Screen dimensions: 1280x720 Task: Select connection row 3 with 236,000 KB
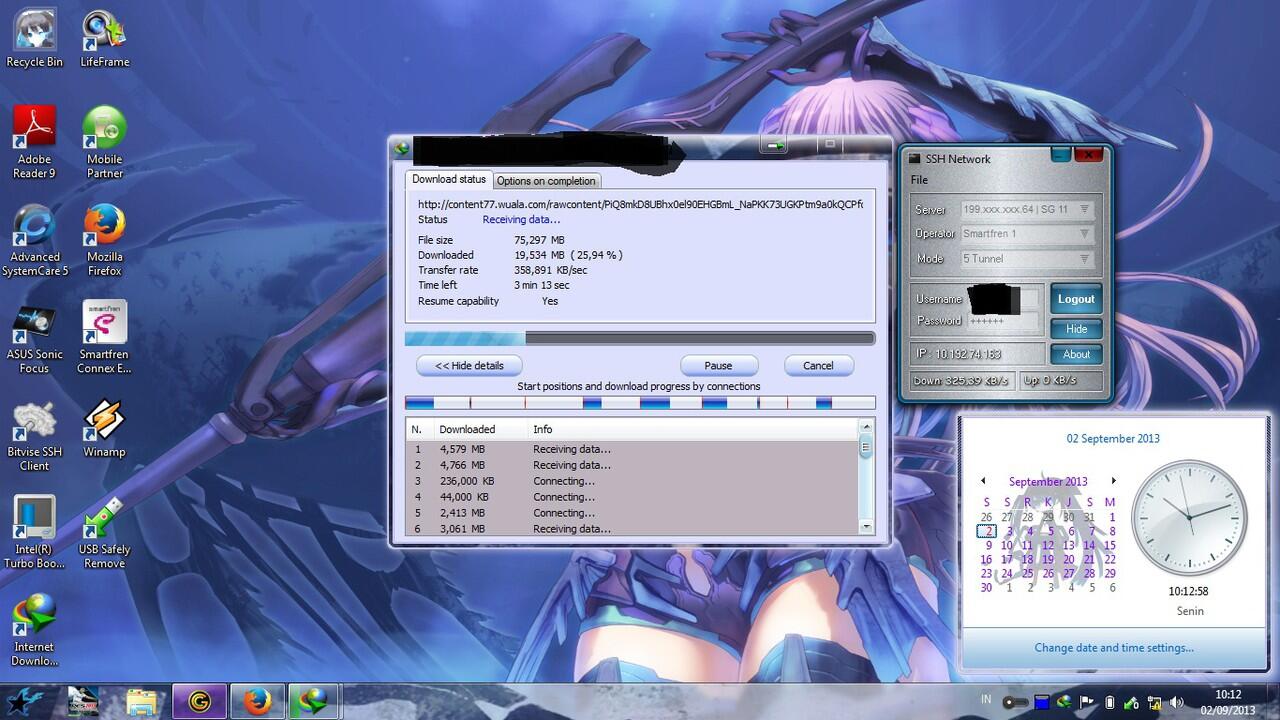click(x=632, y=481)
